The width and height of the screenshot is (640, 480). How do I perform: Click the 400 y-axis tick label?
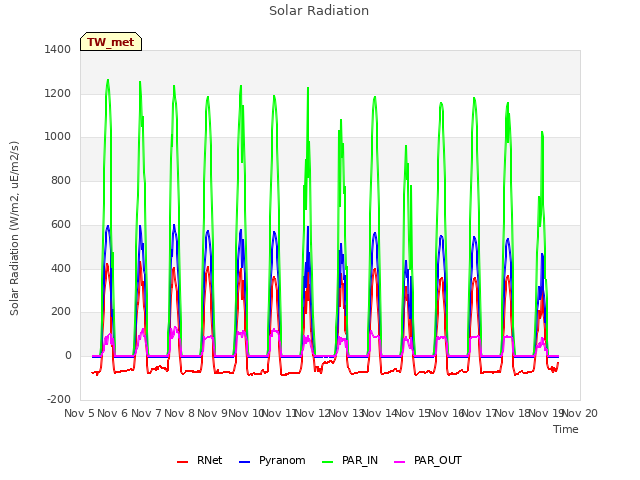(61, 269)
